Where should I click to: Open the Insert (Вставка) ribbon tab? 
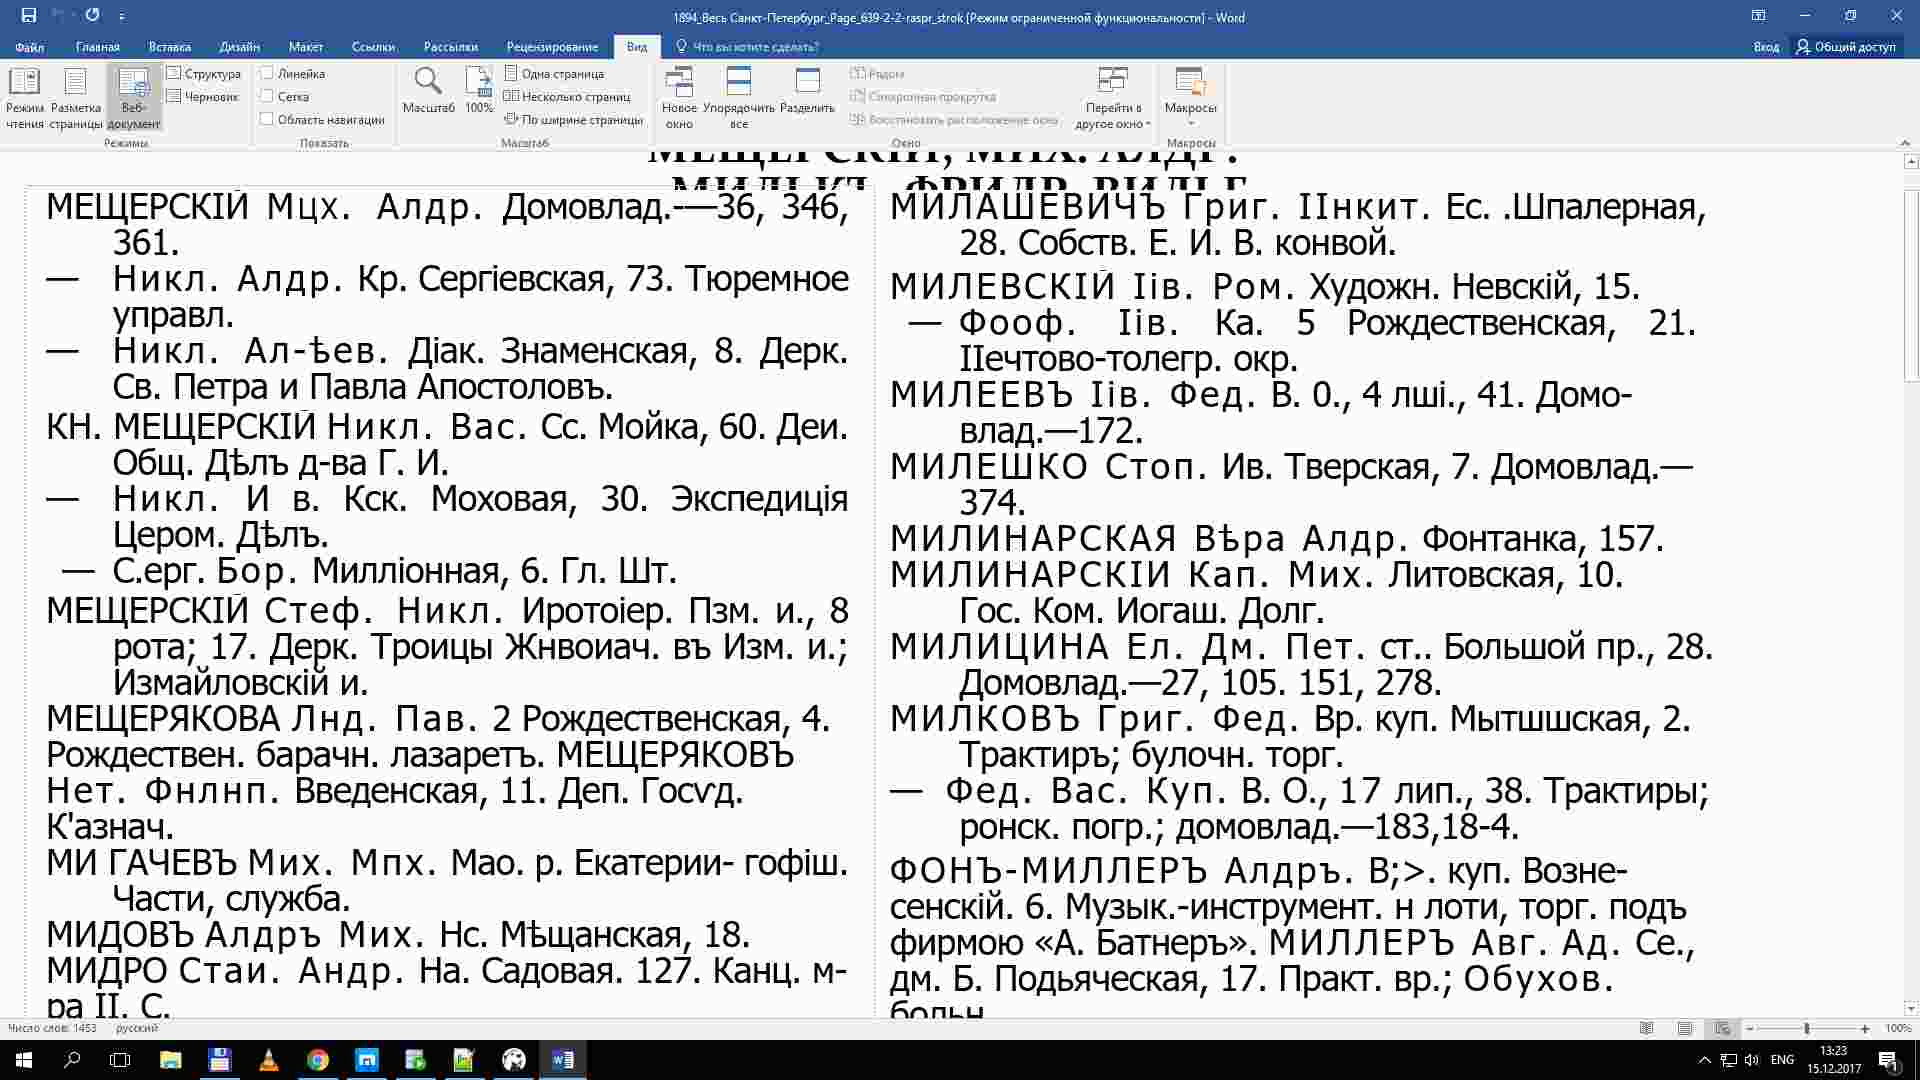pyautogui.click(x=169, y=47)
